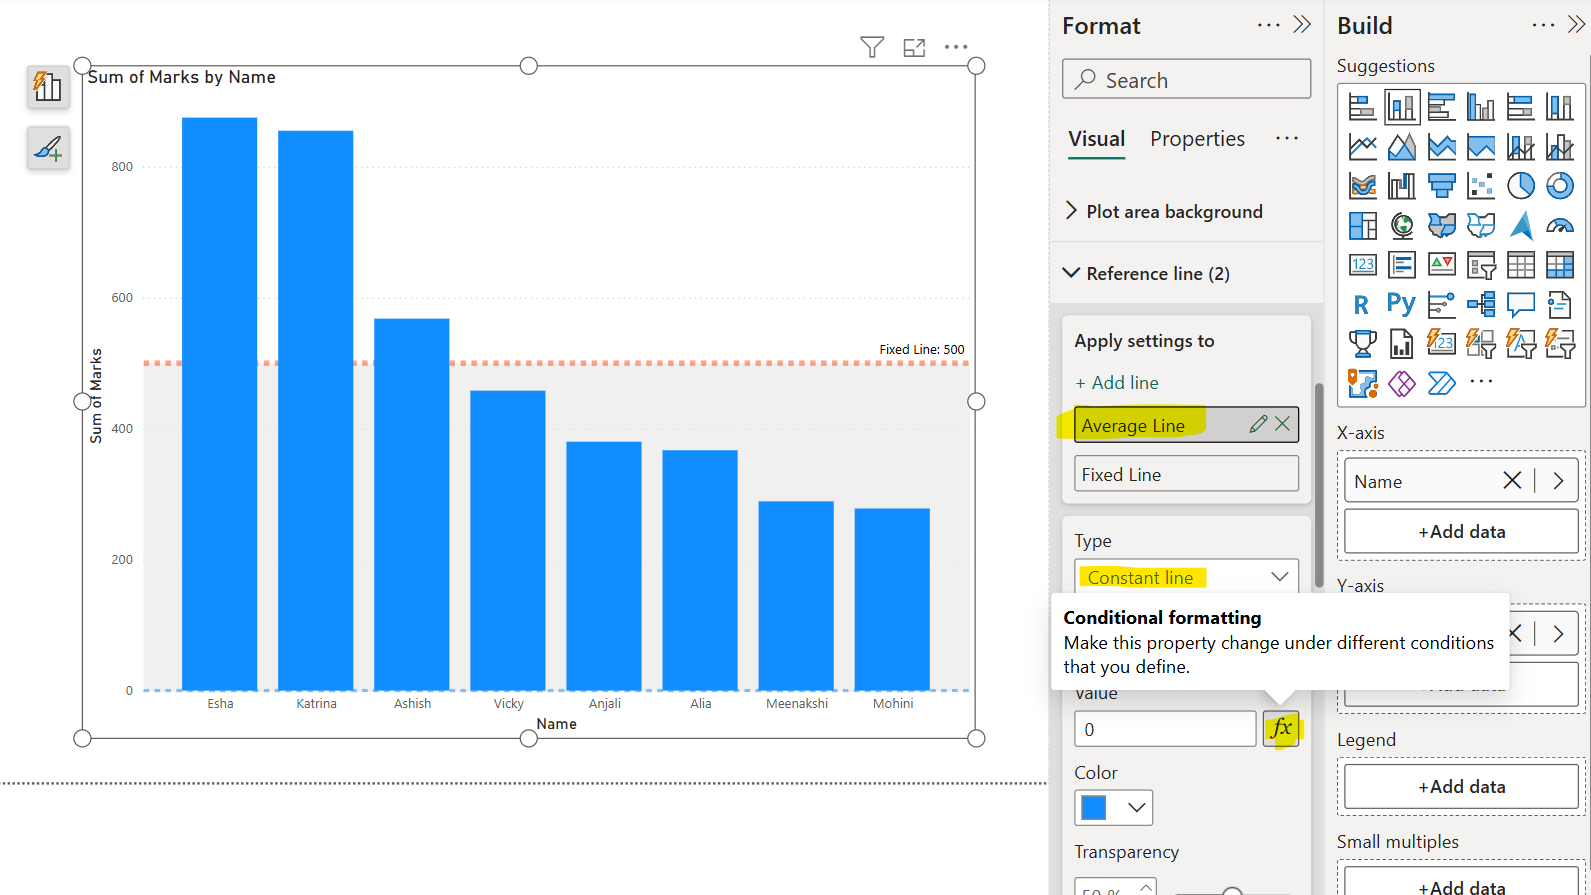Rename Average Line with the pencil icon
The width and height of the screenshot is (1591, 895).
[1258, 424]
